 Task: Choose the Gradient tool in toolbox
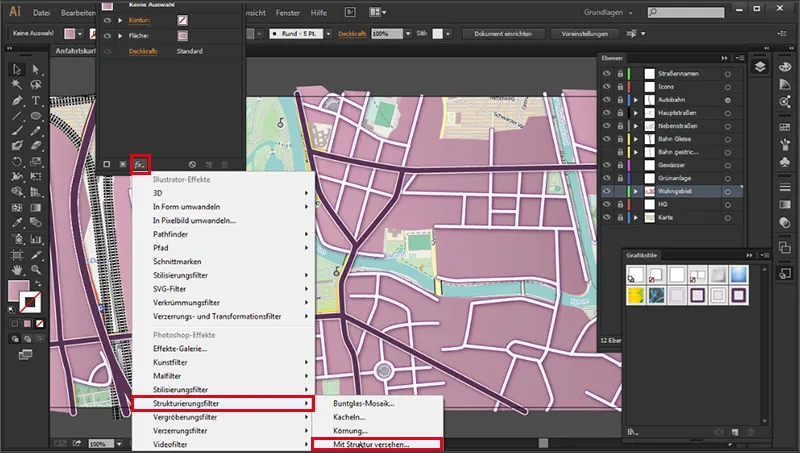36,208
